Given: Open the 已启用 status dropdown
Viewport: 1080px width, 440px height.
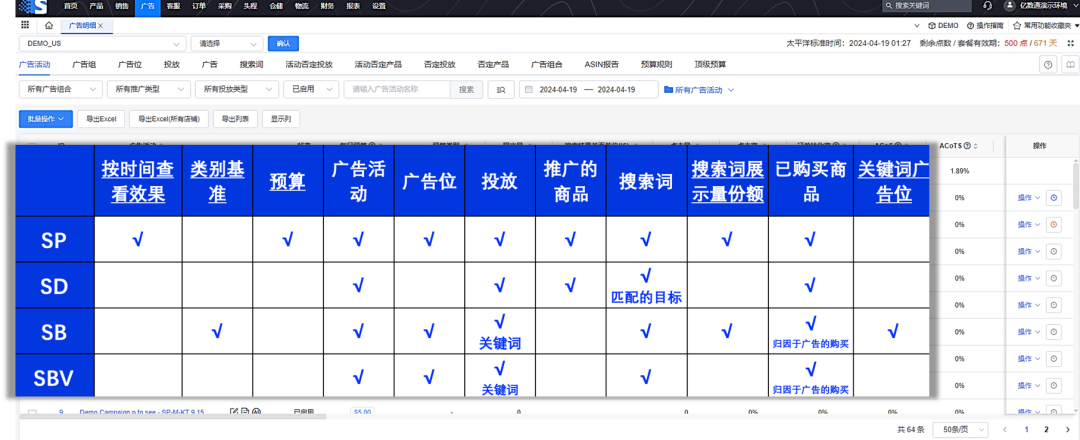Looking at the screenshot, I should pyautogui.click(x=311, y=90).
